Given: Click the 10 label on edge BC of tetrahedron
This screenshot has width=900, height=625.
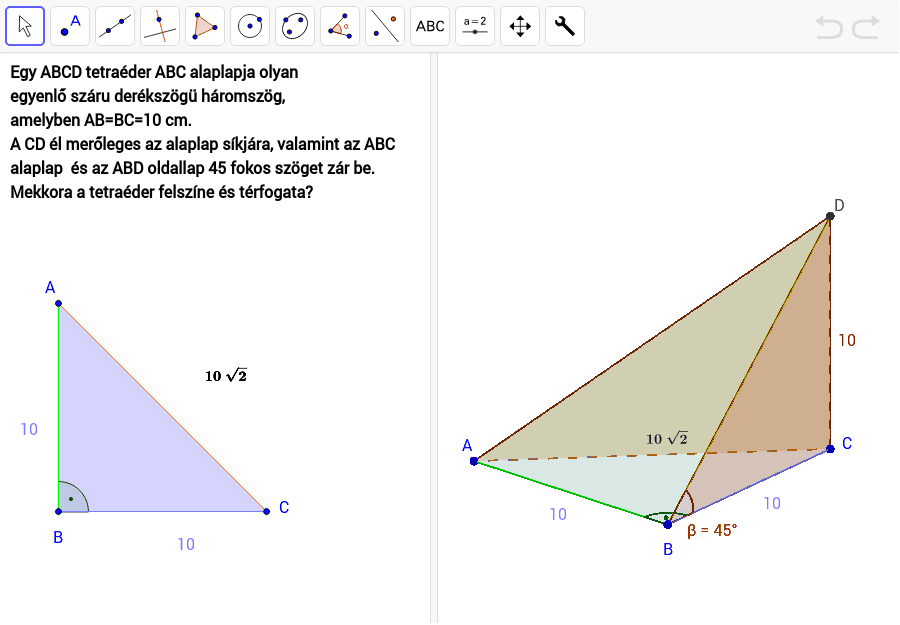Looking at the screenshot, I should tap(772, 503).
